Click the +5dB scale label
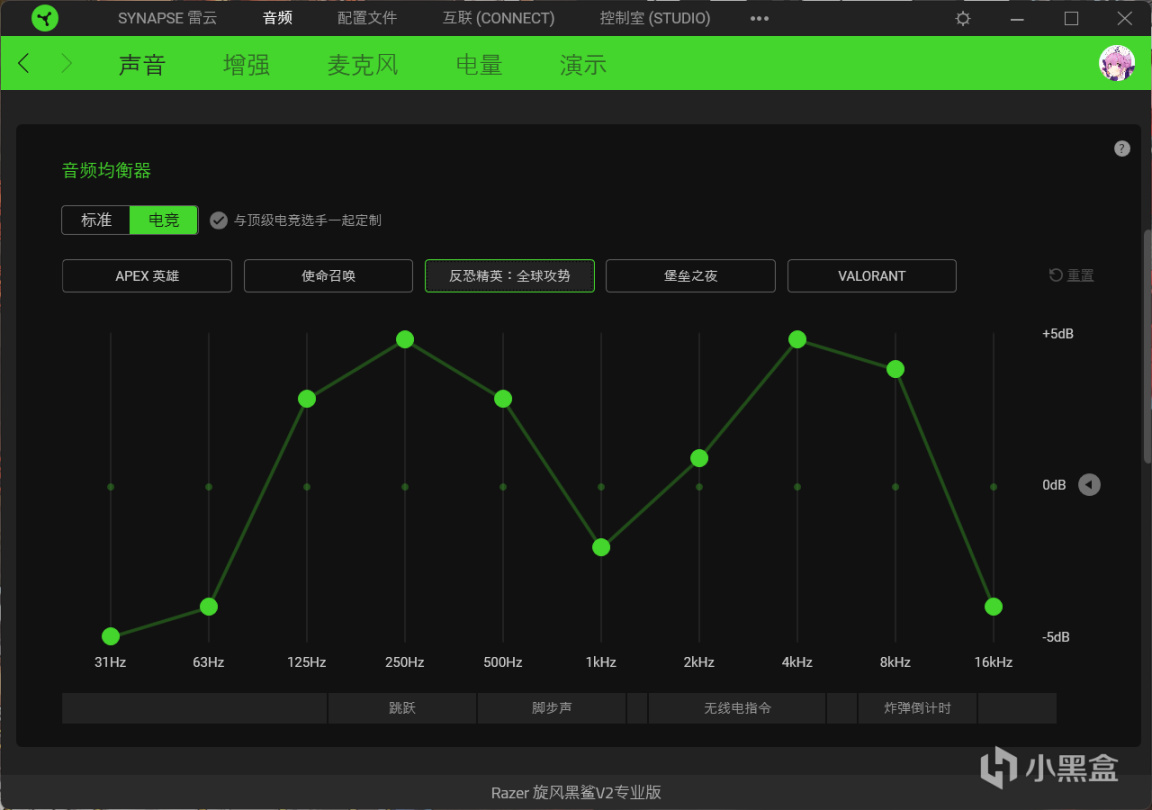The width and height of the screenshot is (1152, 810). pos(1058,334)
